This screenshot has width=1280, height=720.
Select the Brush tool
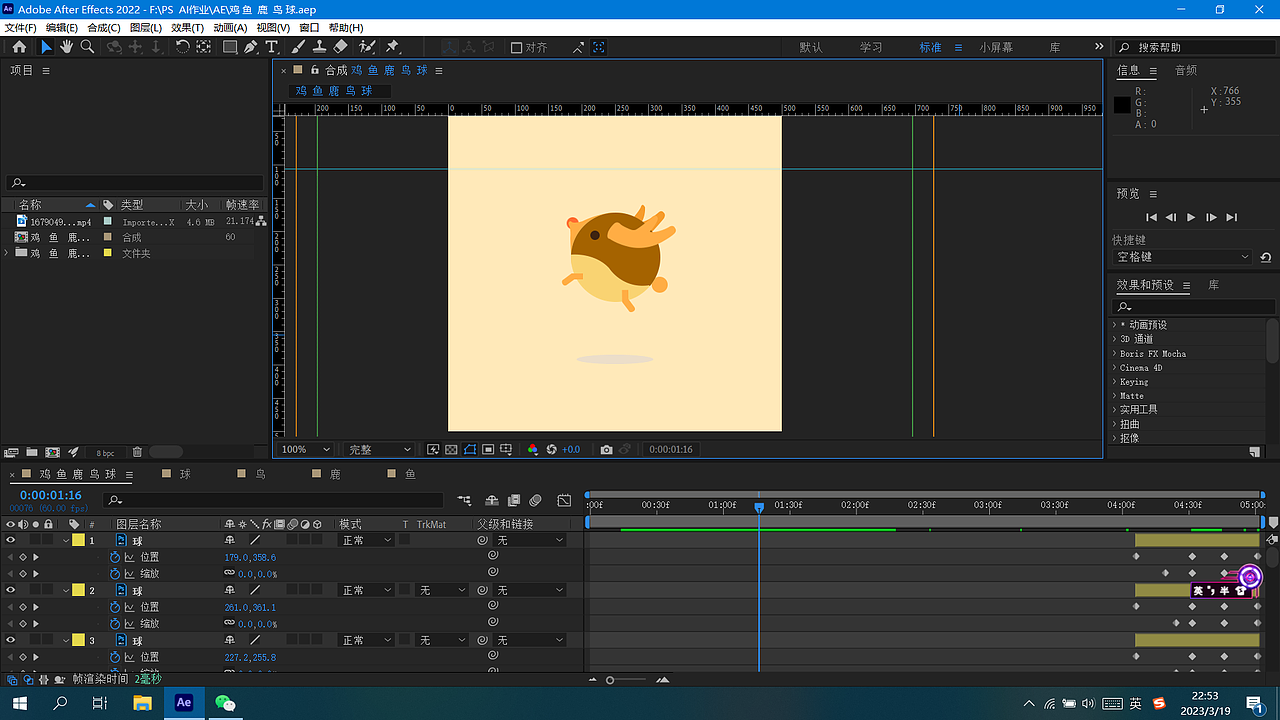point(298,47)
